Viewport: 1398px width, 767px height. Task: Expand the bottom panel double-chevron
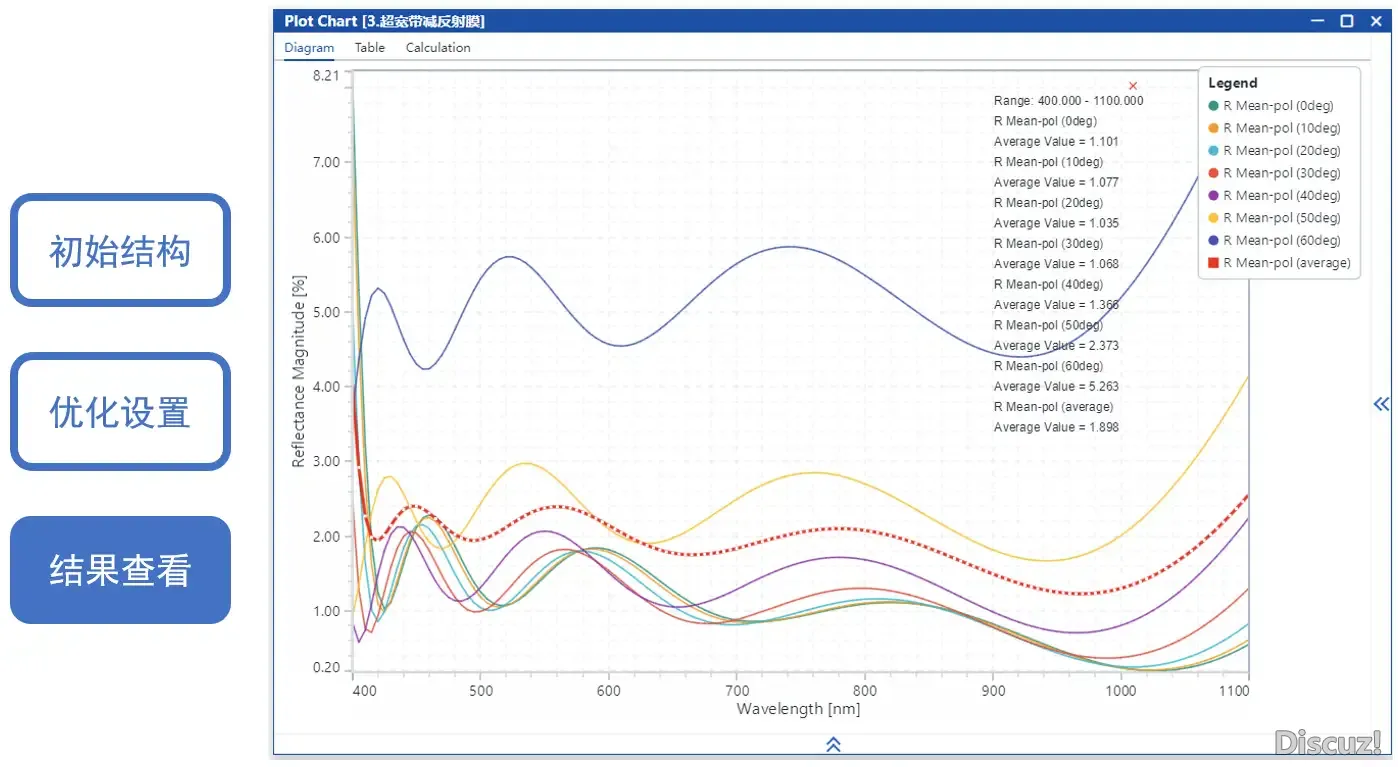833,744
